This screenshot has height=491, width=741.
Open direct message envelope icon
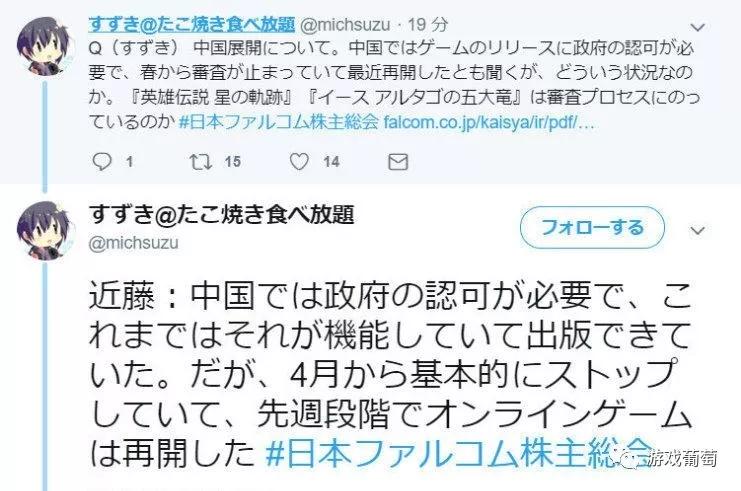point(398,162)
